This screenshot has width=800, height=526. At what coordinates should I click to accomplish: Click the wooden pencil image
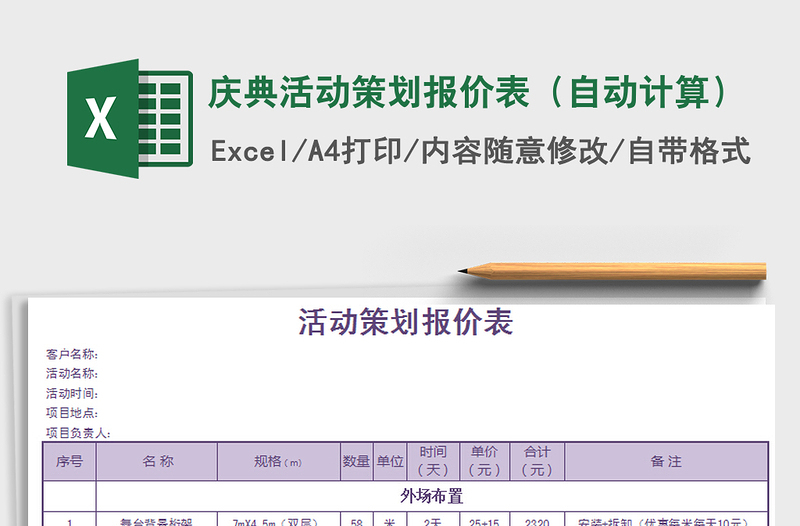point(612,271)
